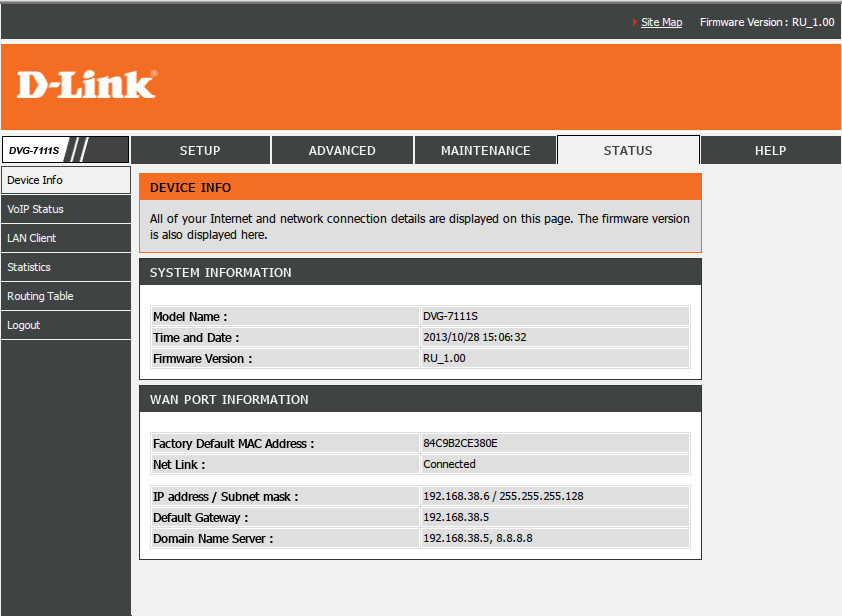
Task: Select the STATUS tab
Action: pos(628,150)
